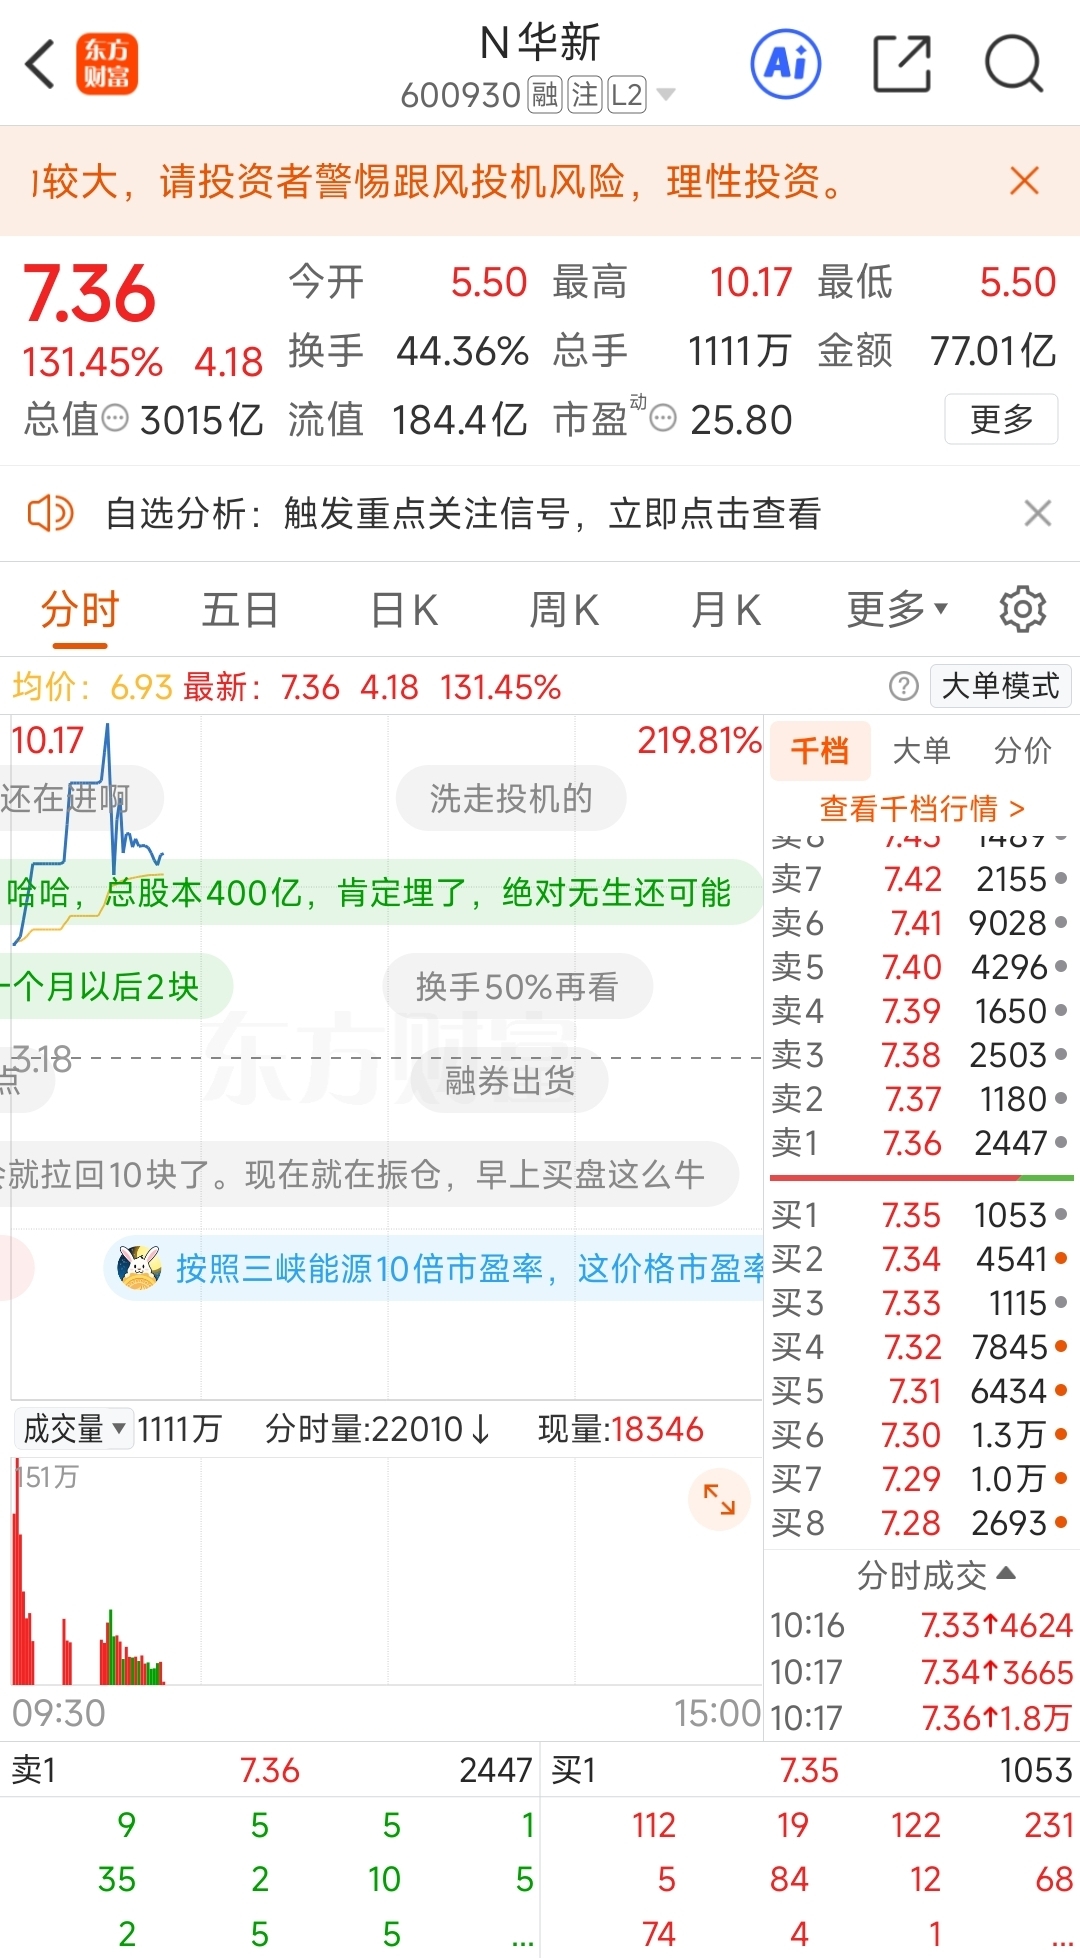1080x1958 pixels.
Task: Tap info icon next to 总值
Action: click(116, 418)
